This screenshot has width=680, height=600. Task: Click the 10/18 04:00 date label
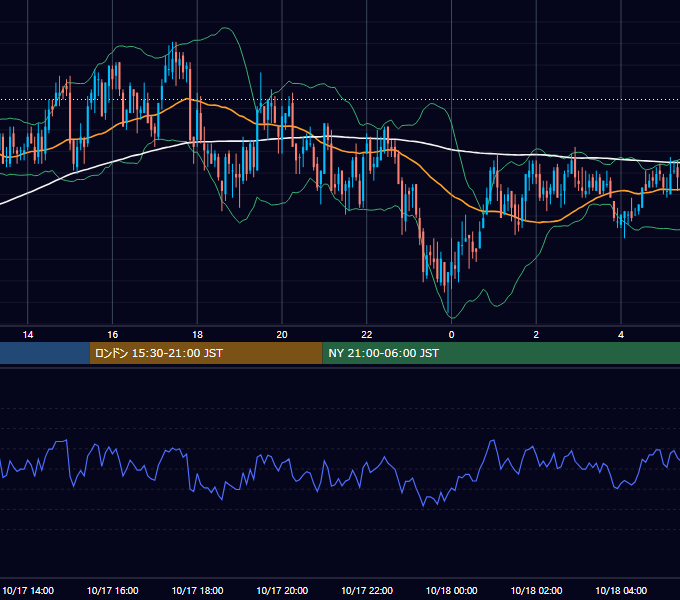(621, 590)
